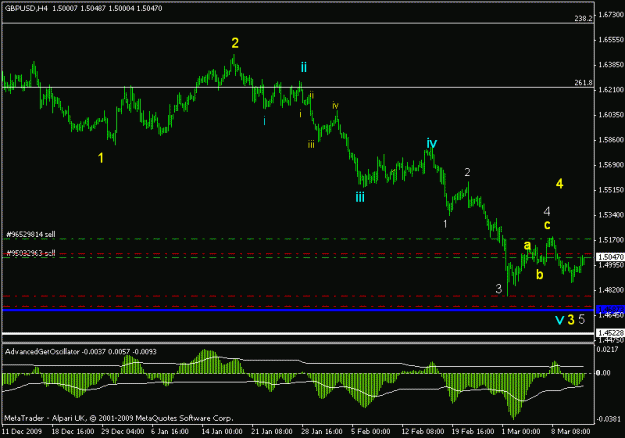Click the 1.58600 price axis value

pyautogui.click(x=611, y=140)
